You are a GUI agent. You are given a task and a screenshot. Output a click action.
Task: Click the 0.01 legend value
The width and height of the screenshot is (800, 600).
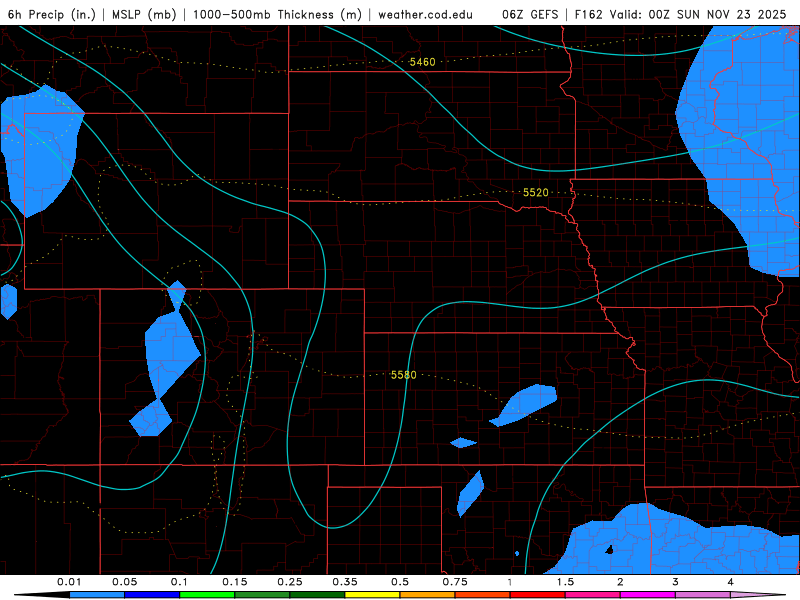(x=69, y=582)
